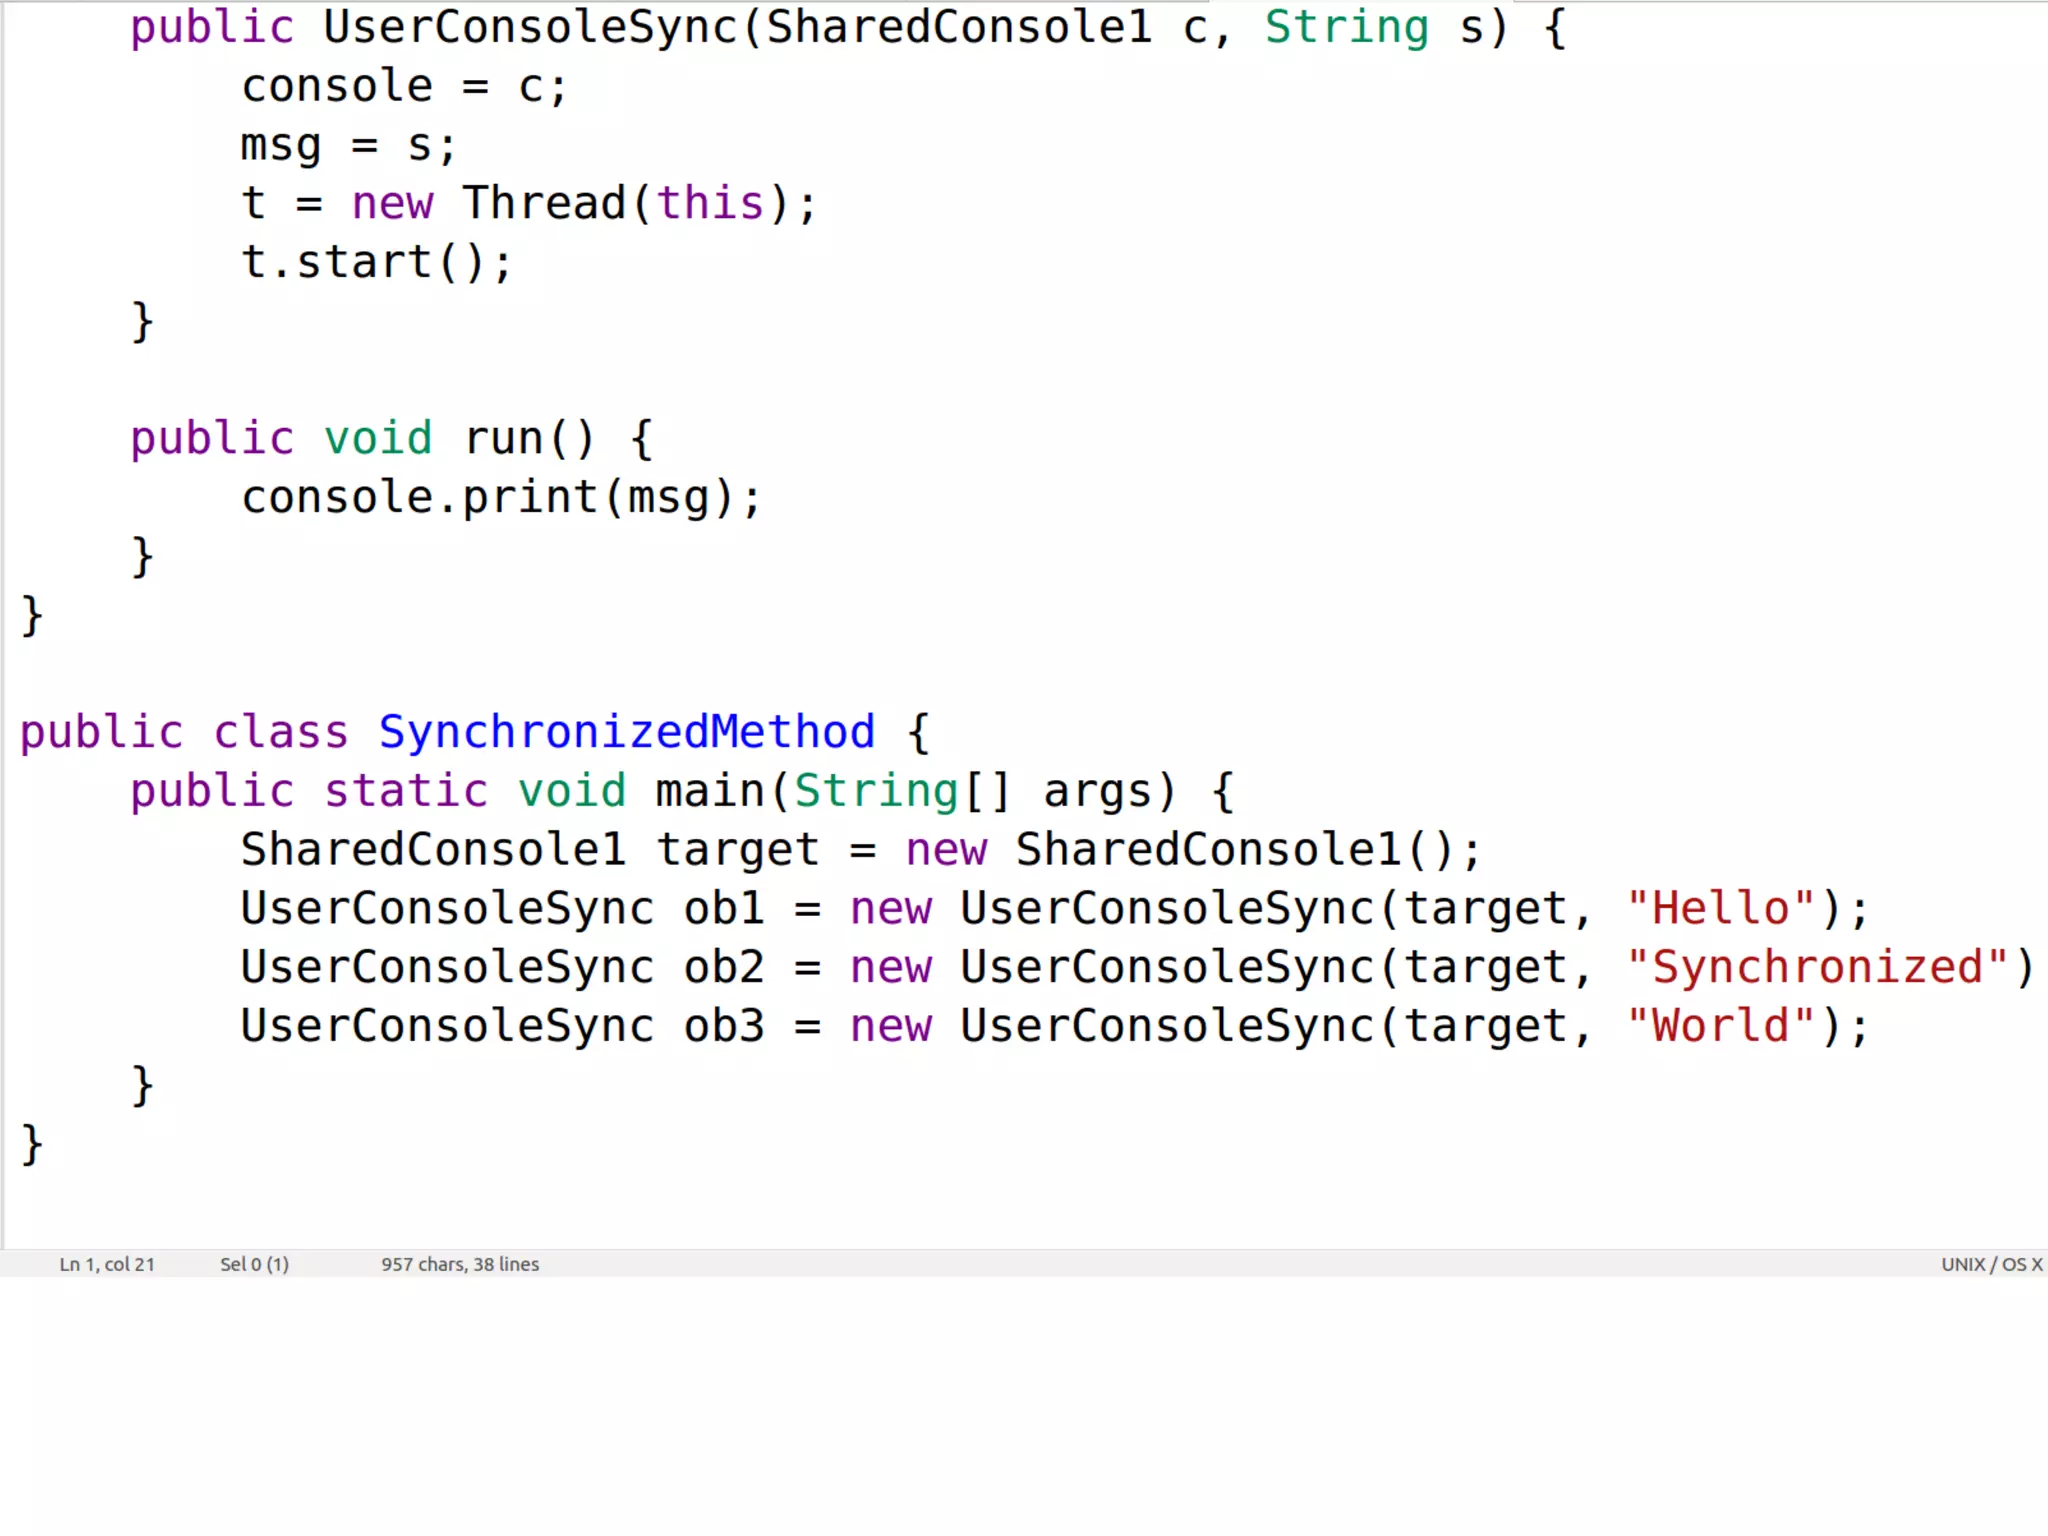Screen dimensions: 2048x1536
Task: Click the final closing brace of file
Action: [32, 1143]
